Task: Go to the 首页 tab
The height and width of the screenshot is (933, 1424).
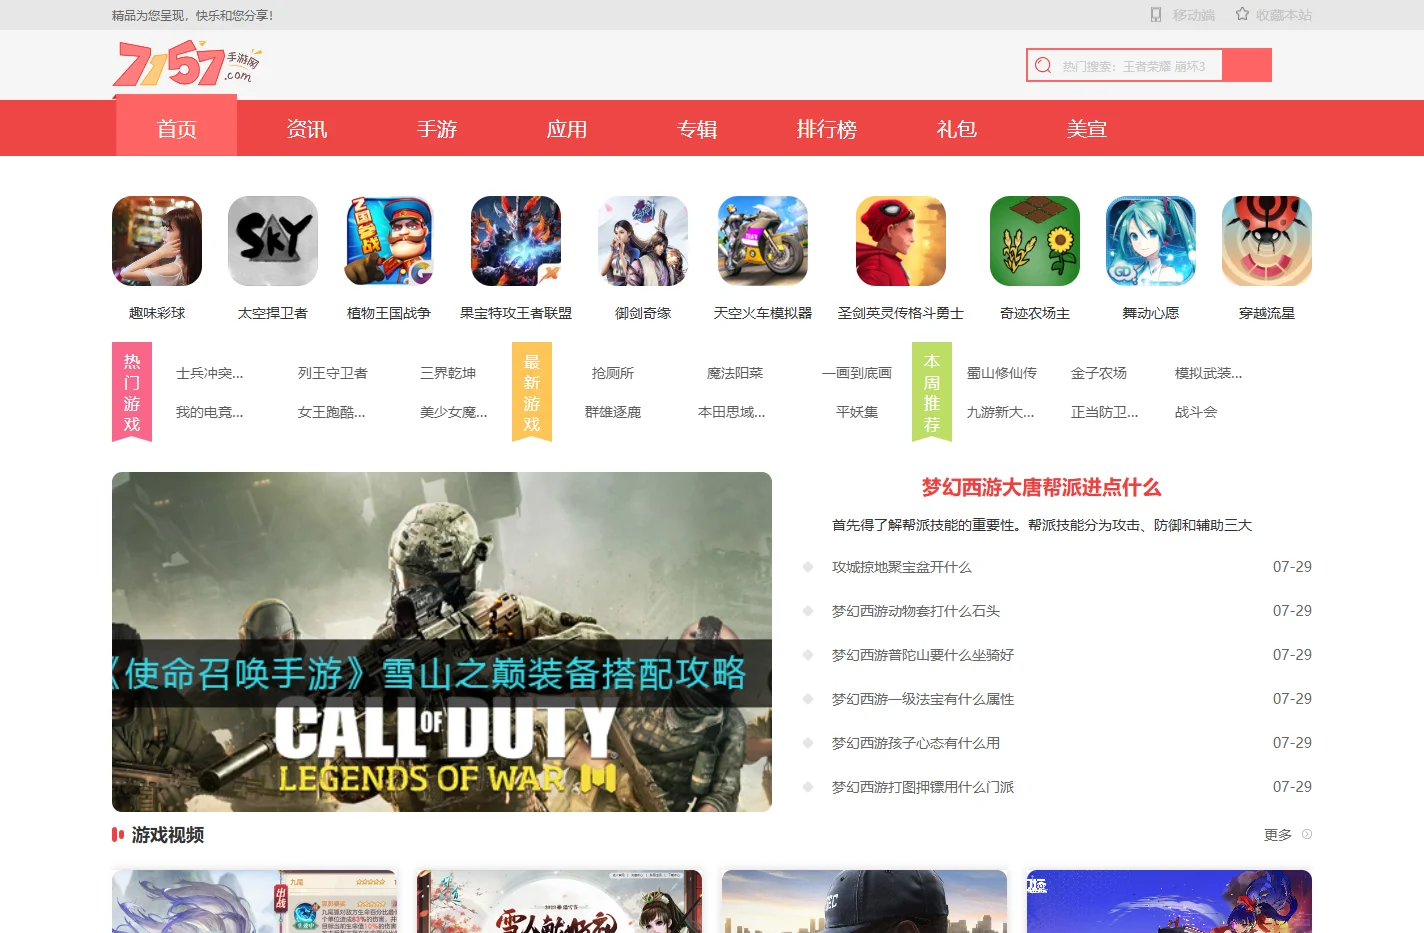Action: [x=177, y=128]
